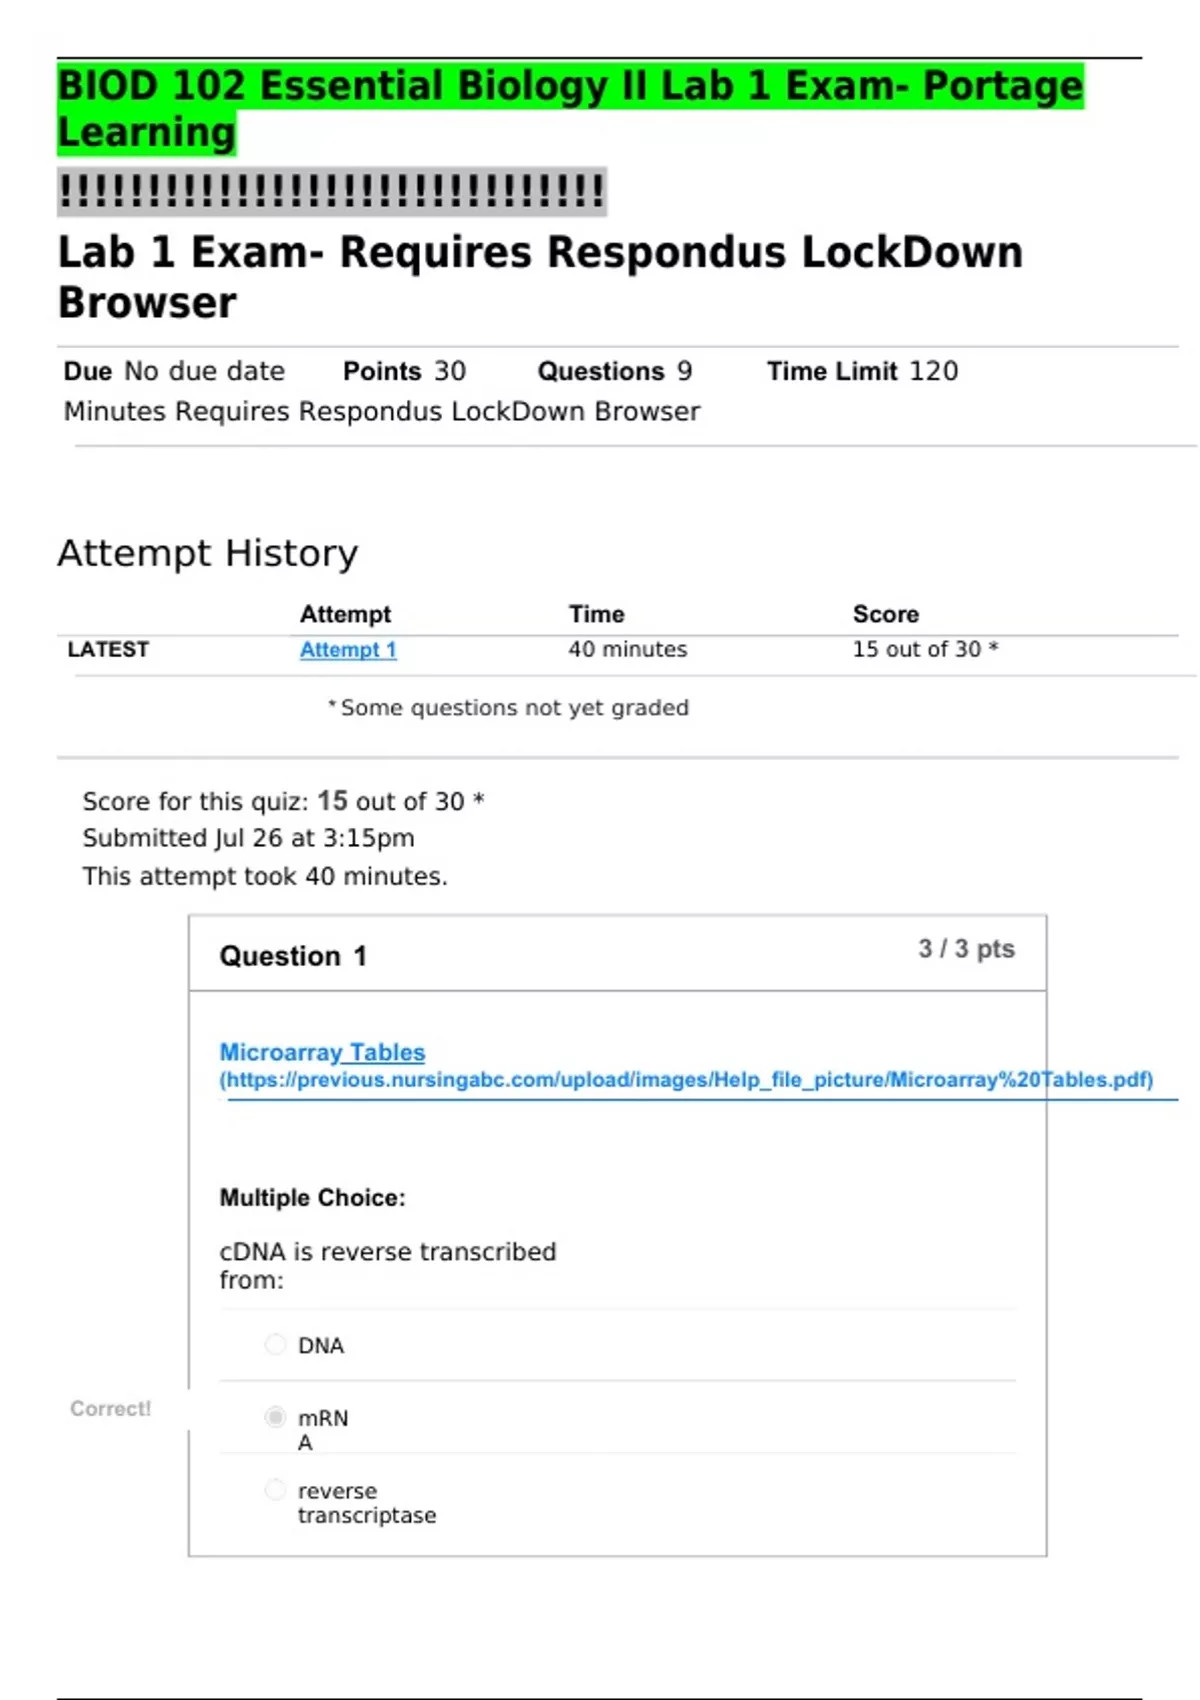Click the gray exclamation marks bar
This screenshot has width=1200, height=1700.
332,191
